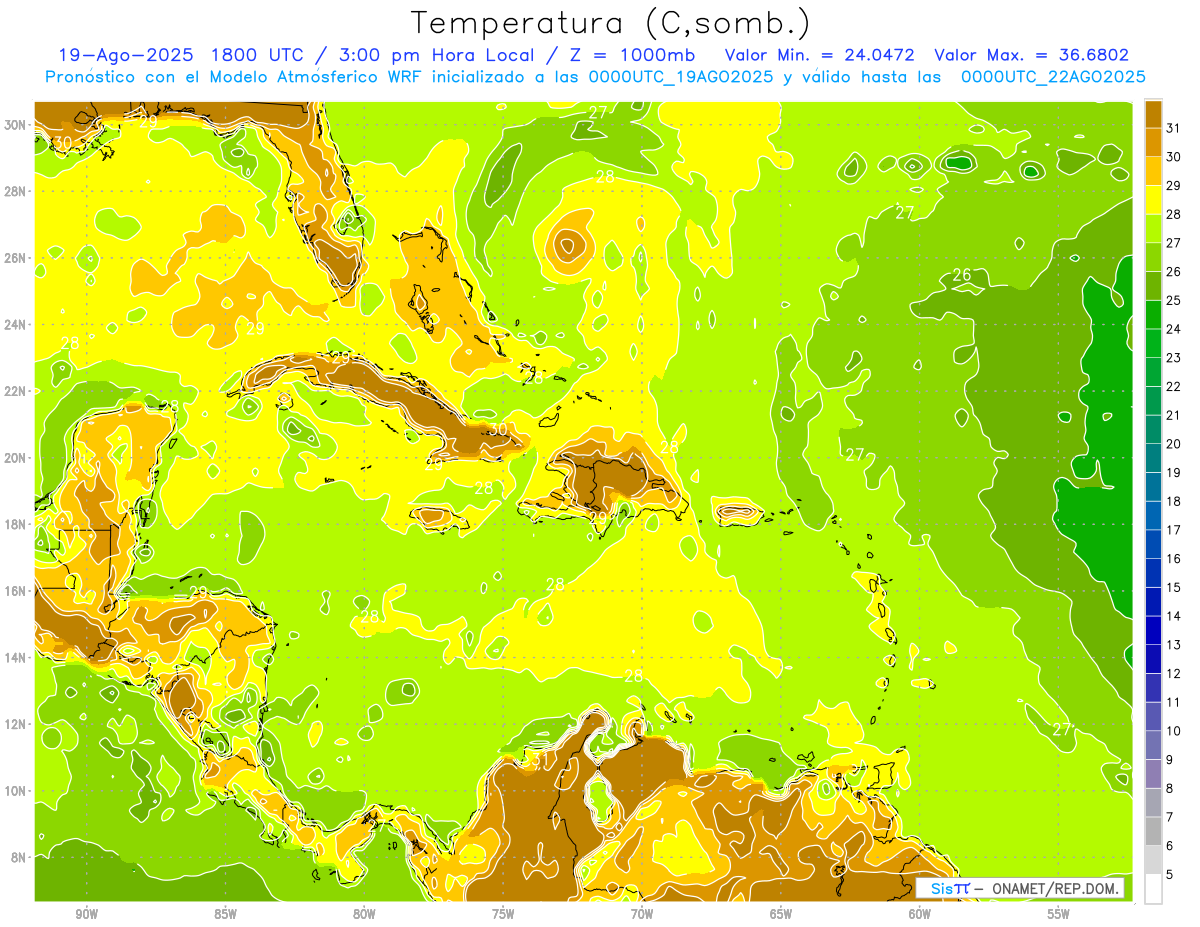Viewport: 1200px width, 927px height.
Task: Pick the yellow swatch between 28 and 29
Action: [x=1153, y=200]
